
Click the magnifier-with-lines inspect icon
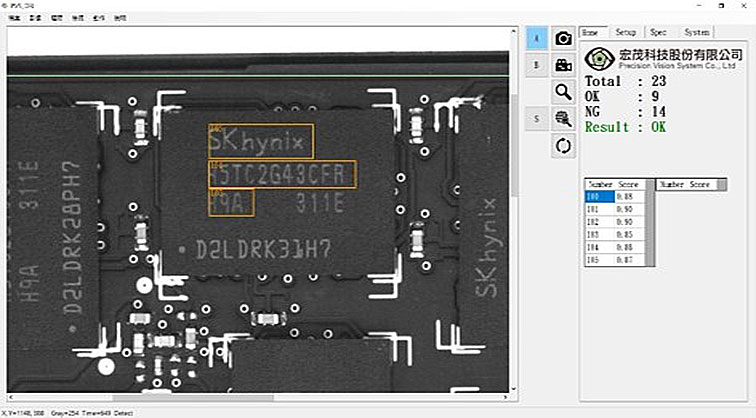pos(564,118)
